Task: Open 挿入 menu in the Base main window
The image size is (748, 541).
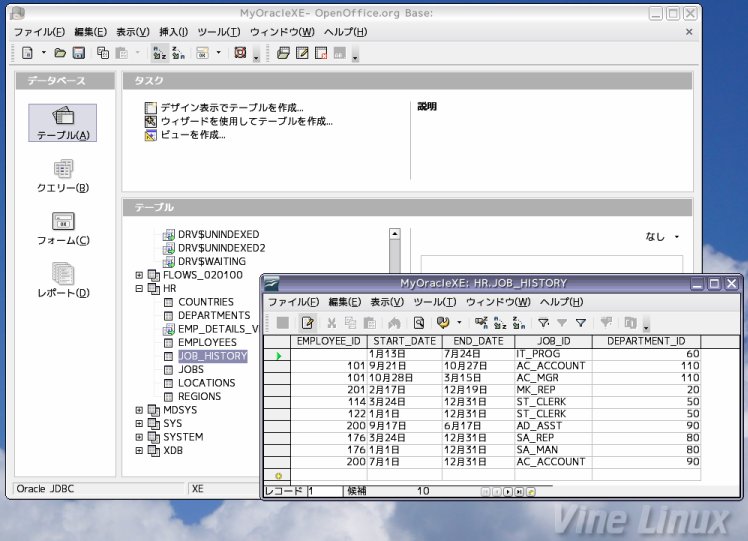Action: 173,32
